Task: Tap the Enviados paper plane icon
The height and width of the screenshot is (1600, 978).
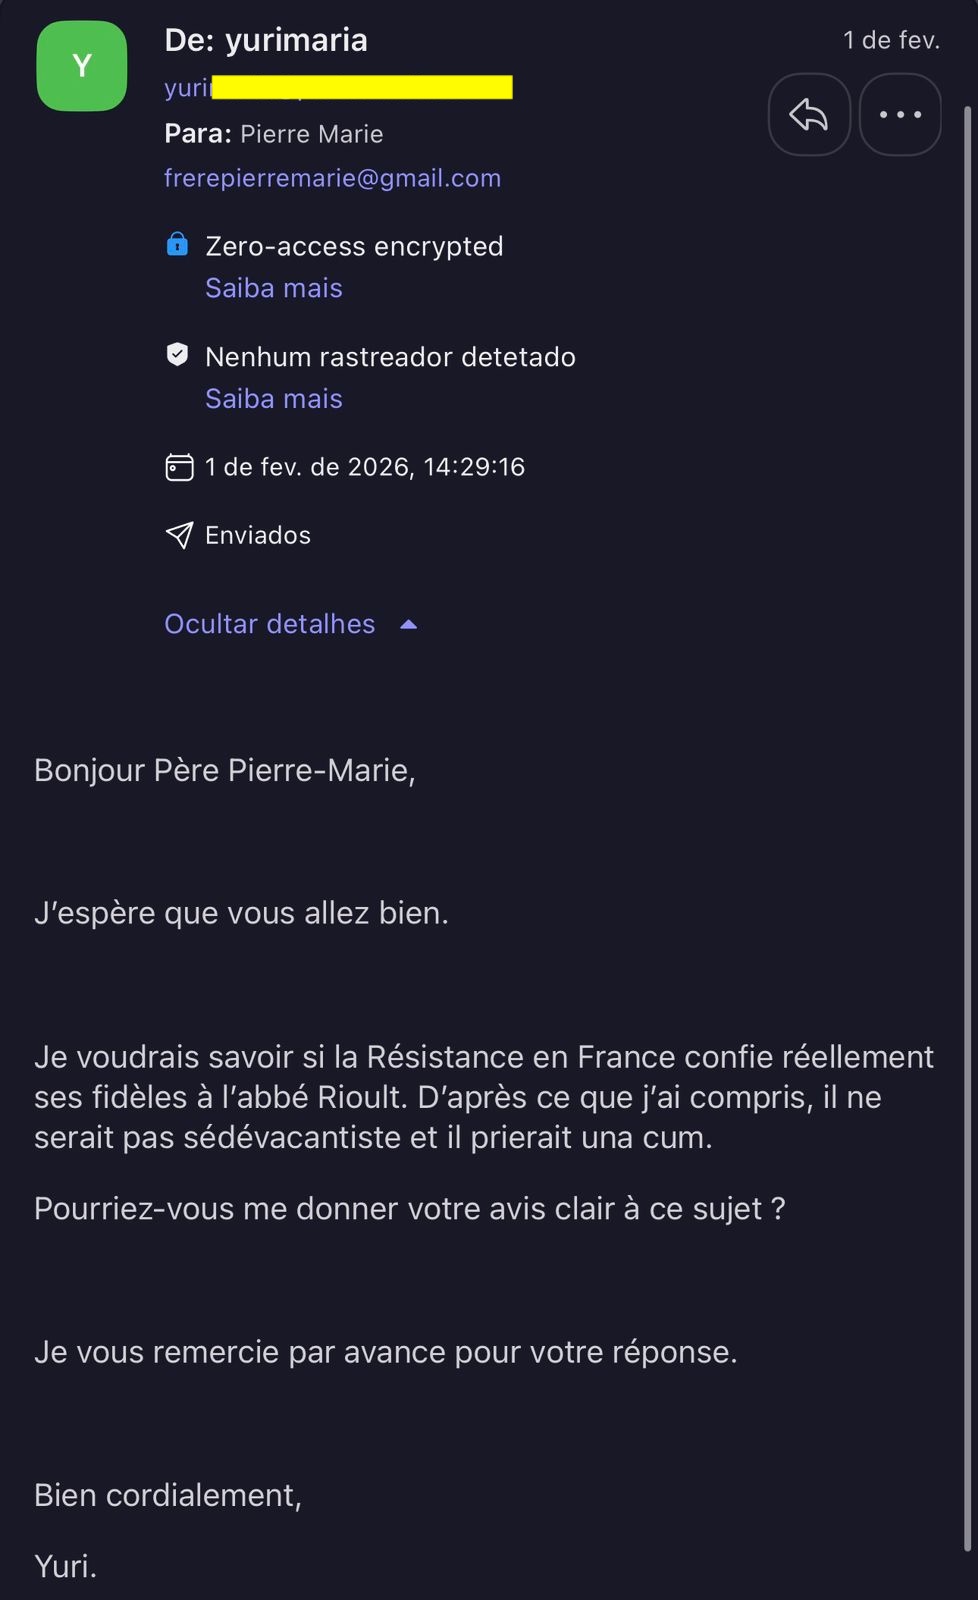Action: click(x=179, y=535)
